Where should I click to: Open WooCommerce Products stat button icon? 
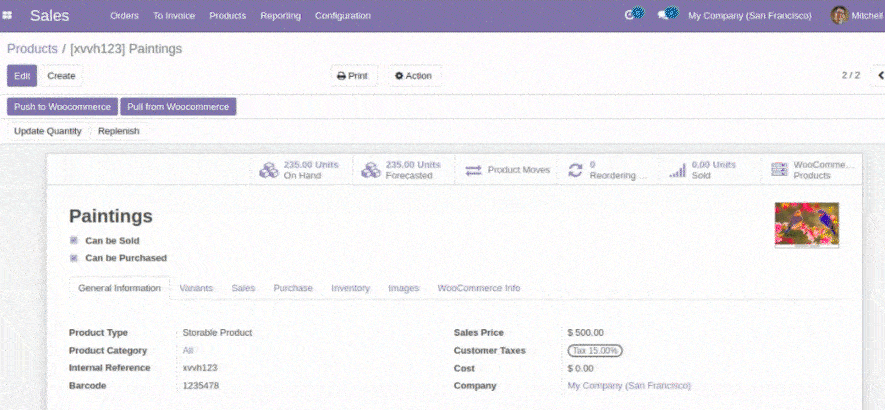coord(779,170)
